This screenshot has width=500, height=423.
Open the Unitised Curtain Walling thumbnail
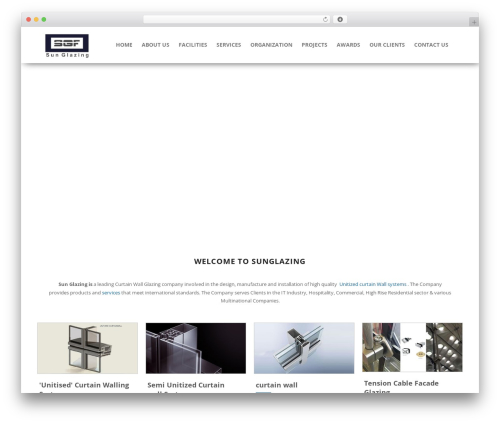[87, 348]
